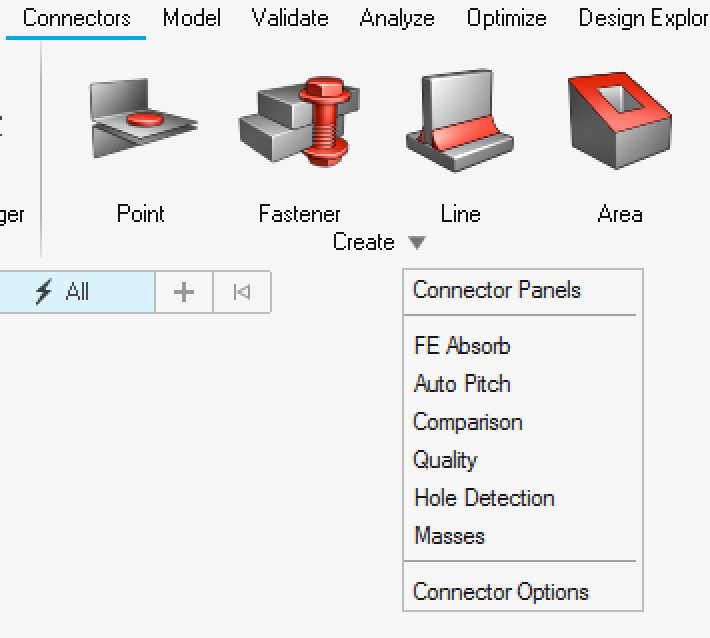Switch to the Model tab
Image resolution: width=710 pixels, height=638 pixels.
(x=192, y=19)
